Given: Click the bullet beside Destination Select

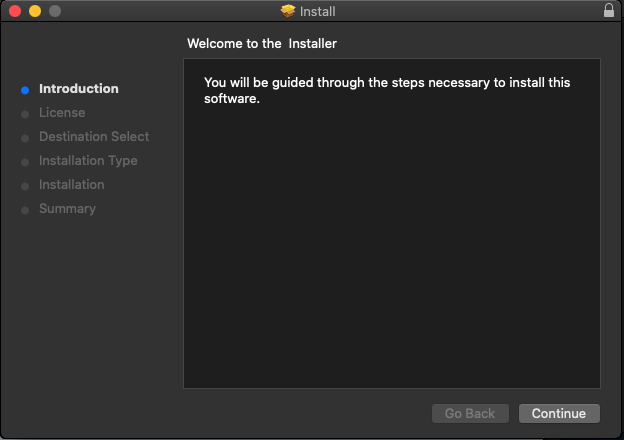Looking at the screenshot, I should tap(25, 137).
